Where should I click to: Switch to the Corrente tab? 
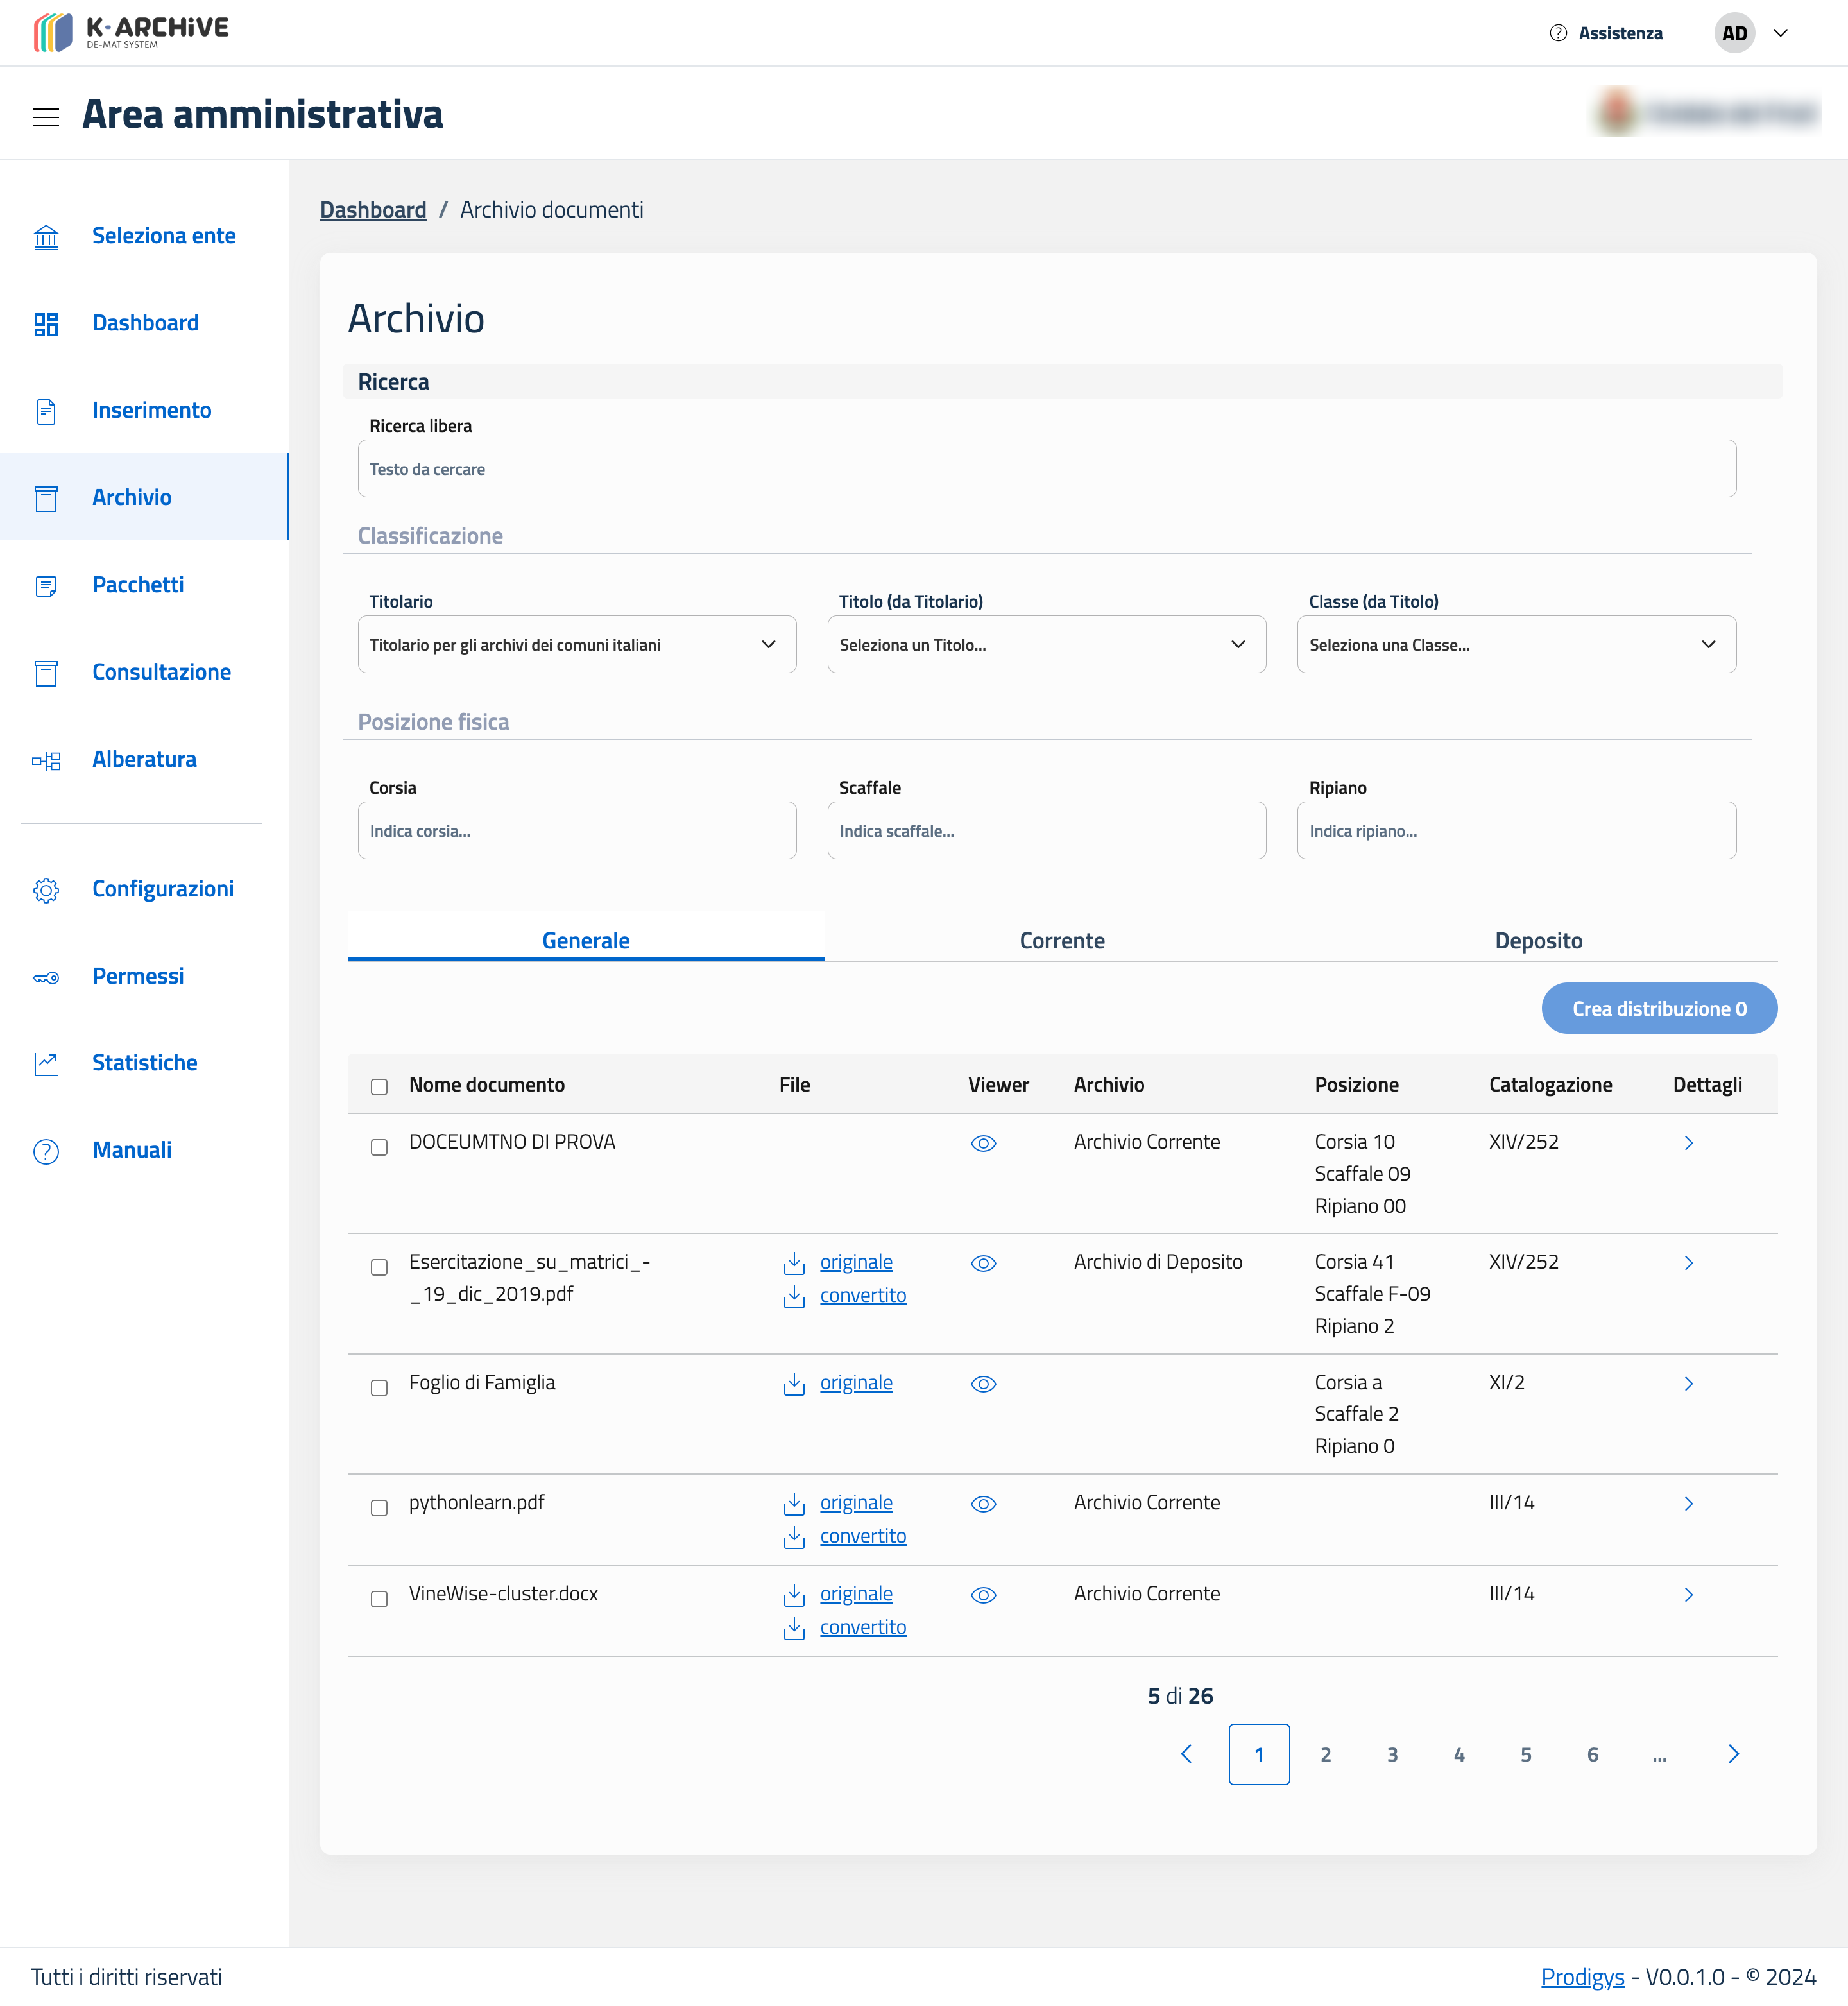(1061, 941)
